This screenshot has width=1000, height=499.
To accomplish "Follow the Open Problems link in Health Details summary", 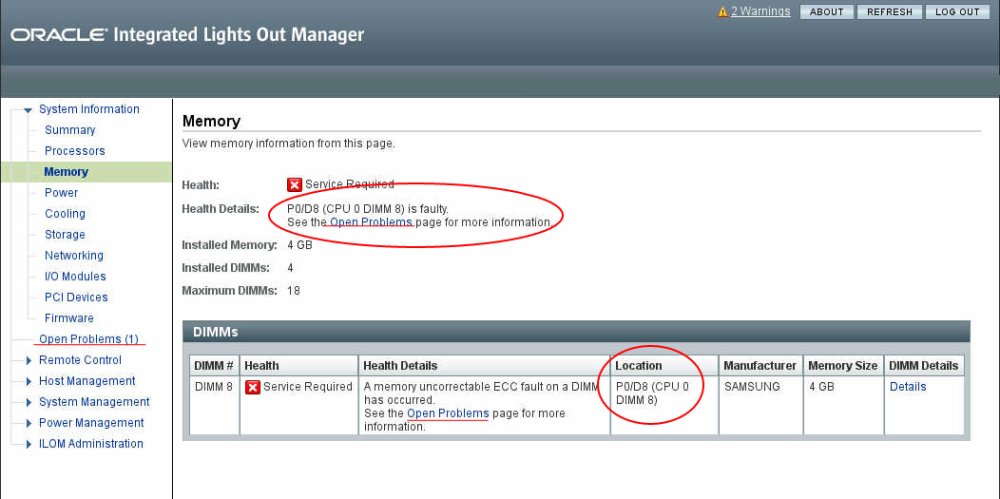I will click(371, 223).
